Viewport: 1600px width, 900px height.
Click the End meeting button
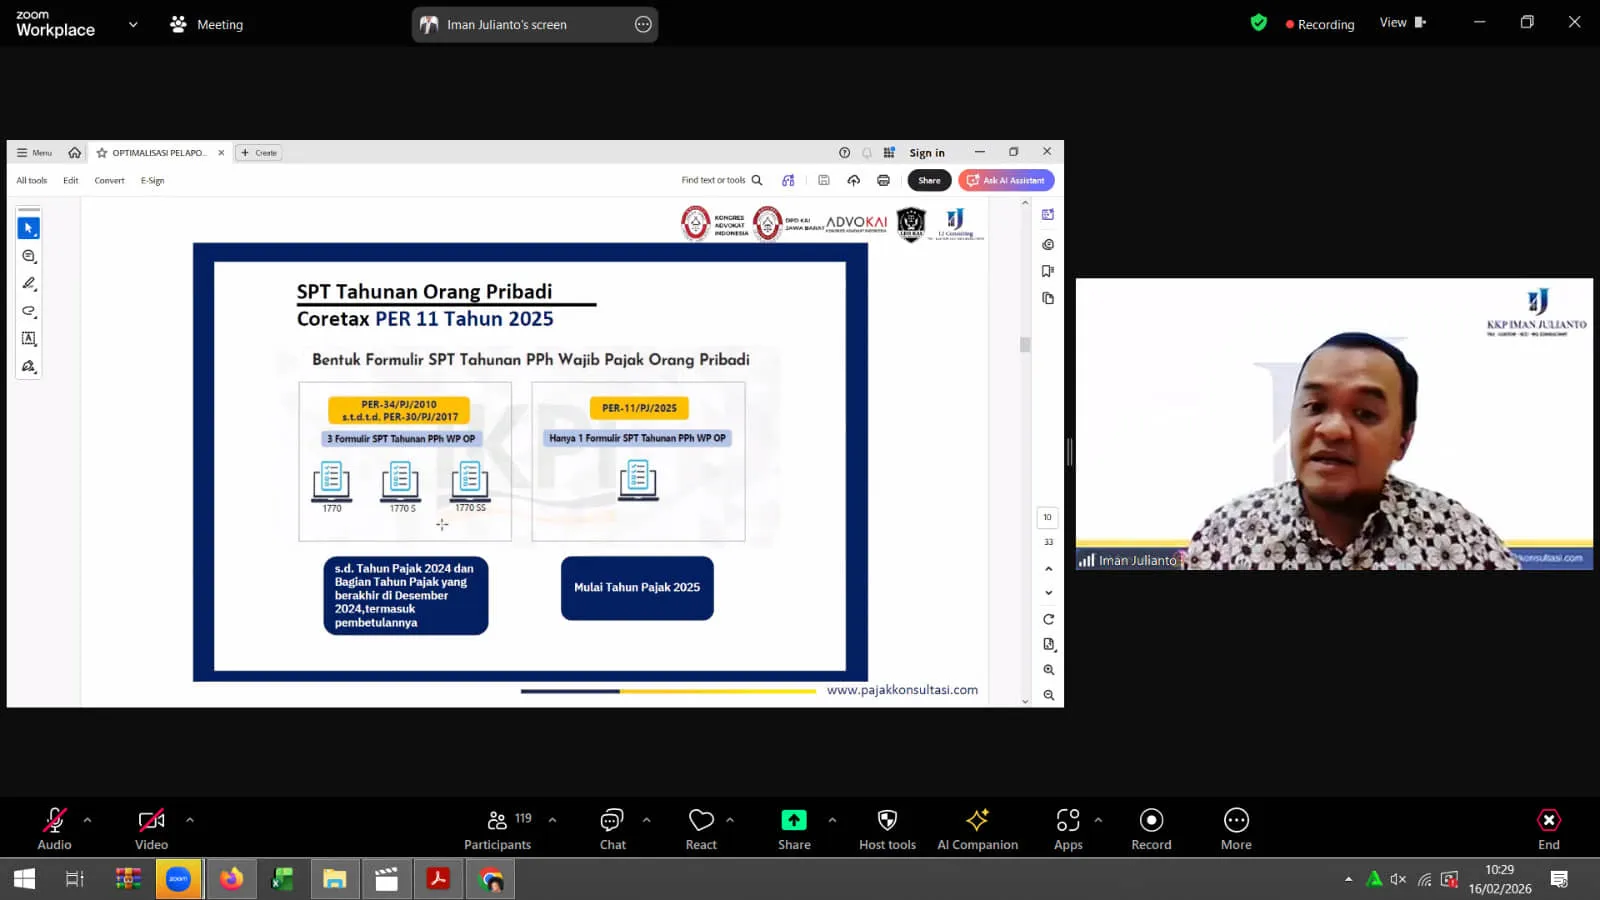point(1548,829)
